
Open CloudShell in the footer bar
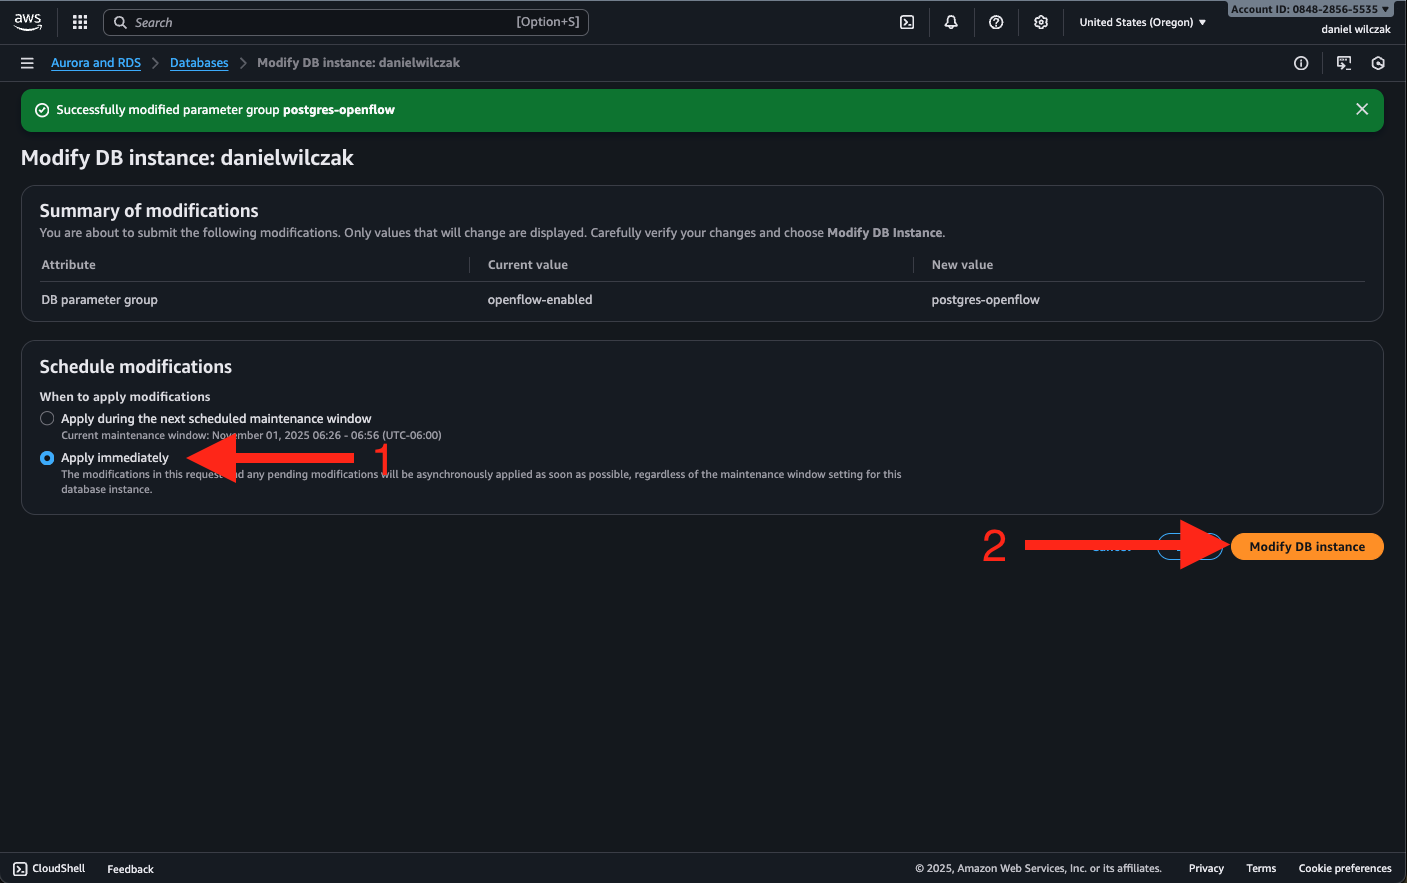[49, 868]
